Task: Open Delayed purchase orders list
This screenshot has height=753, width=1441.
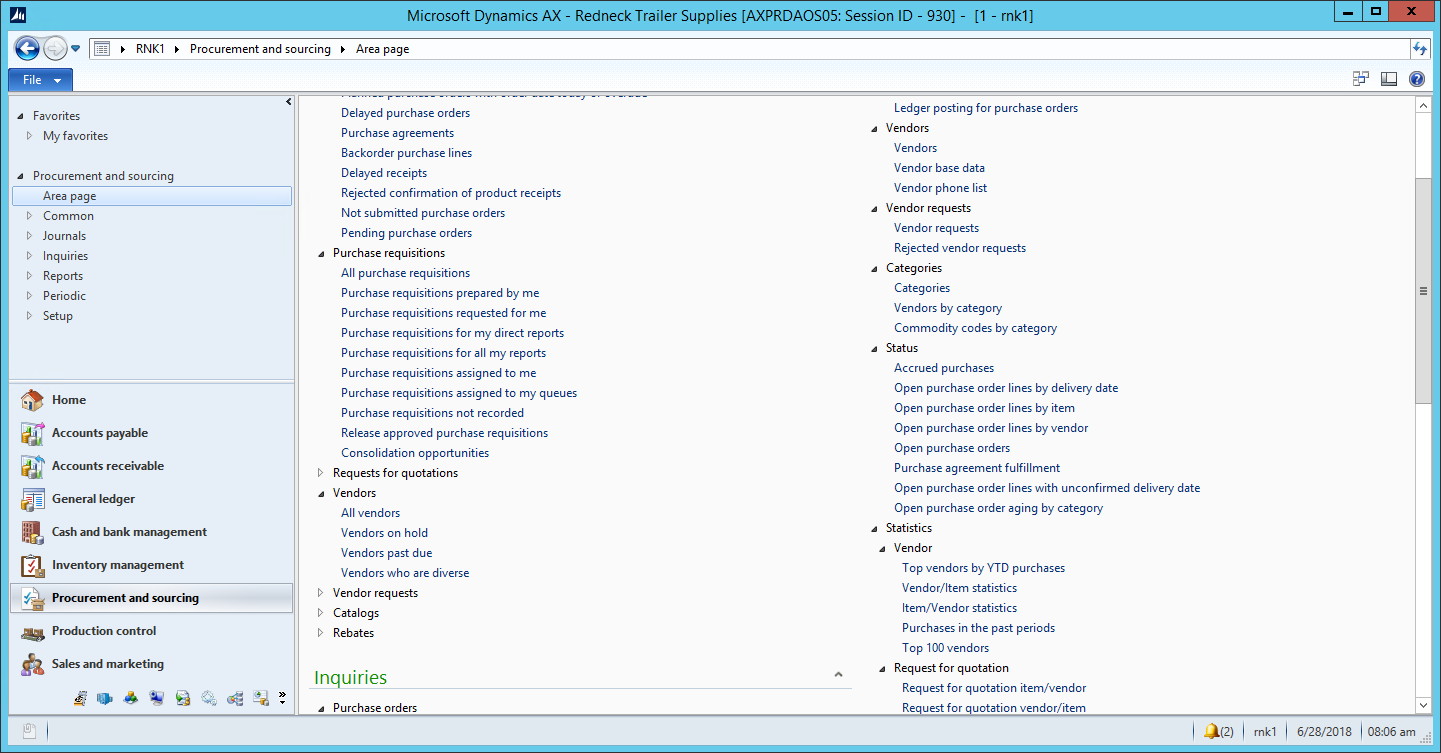Action: coord(405,113)
